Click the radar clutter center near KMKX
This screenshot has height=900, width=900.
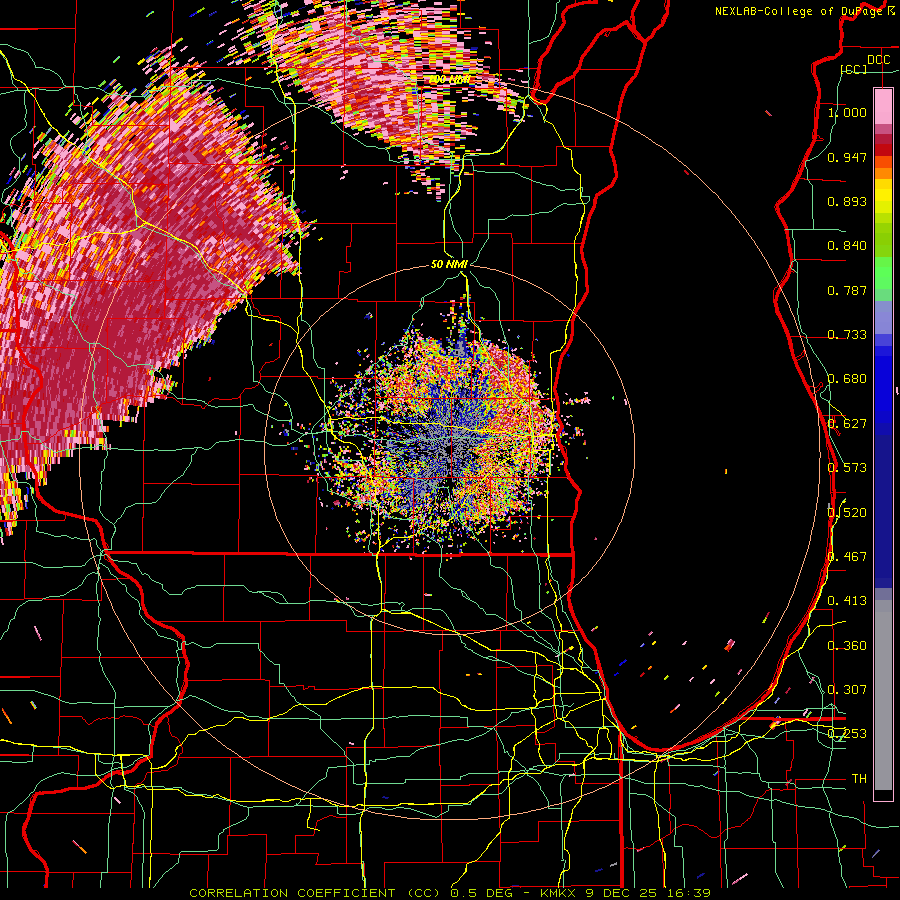[x=451, y=445]
